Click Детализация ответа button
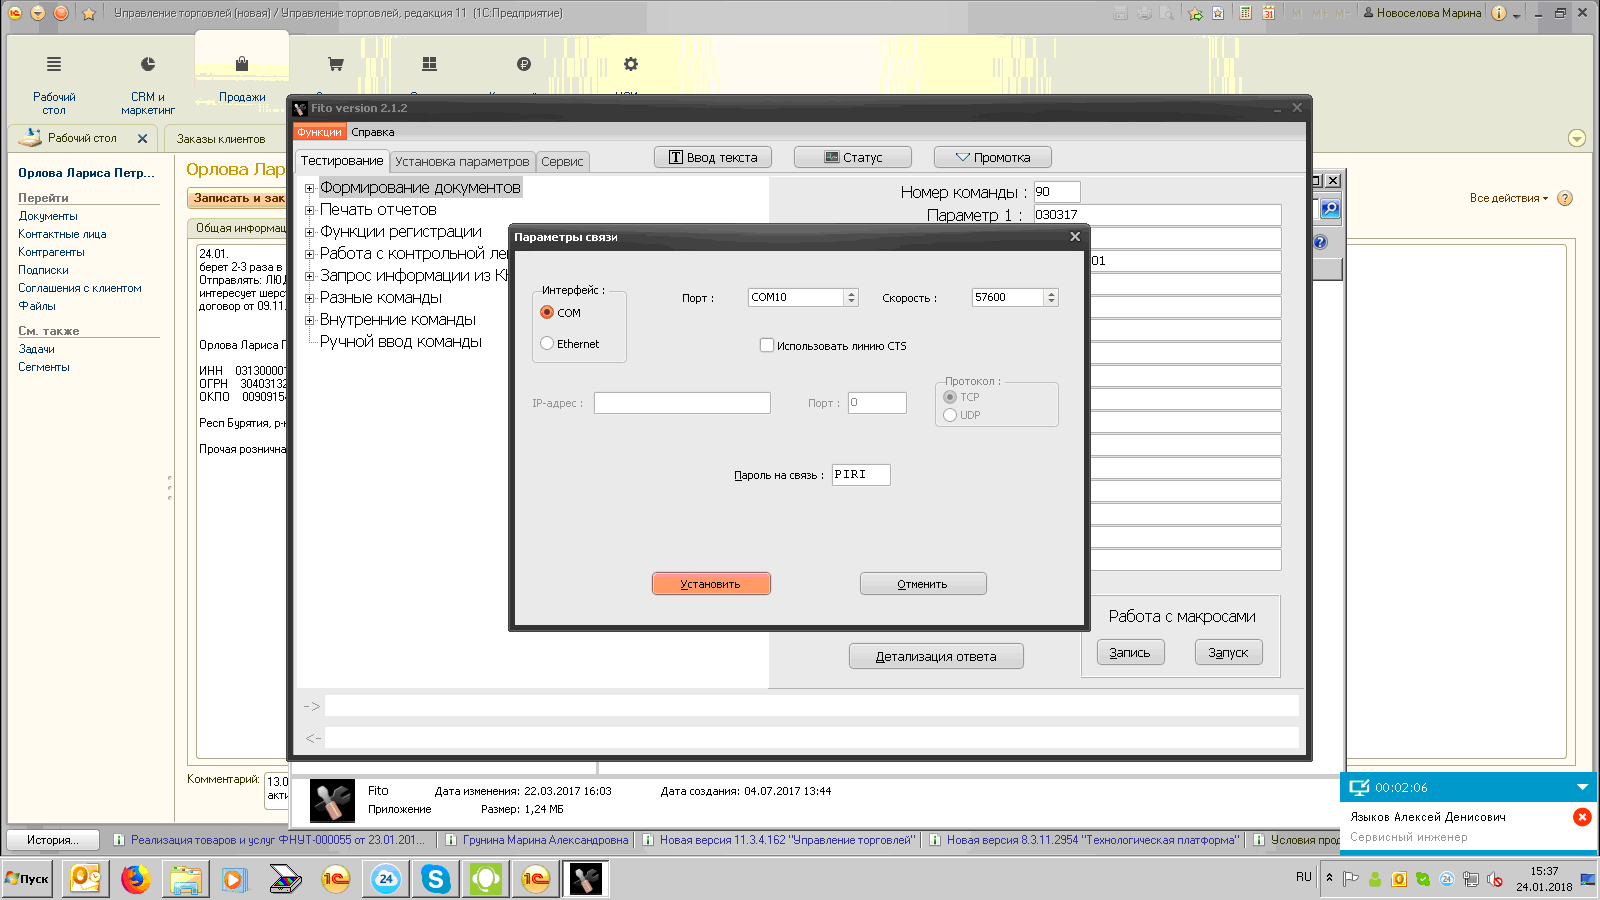Screen dimensions: 1600x900 [936, 656]
